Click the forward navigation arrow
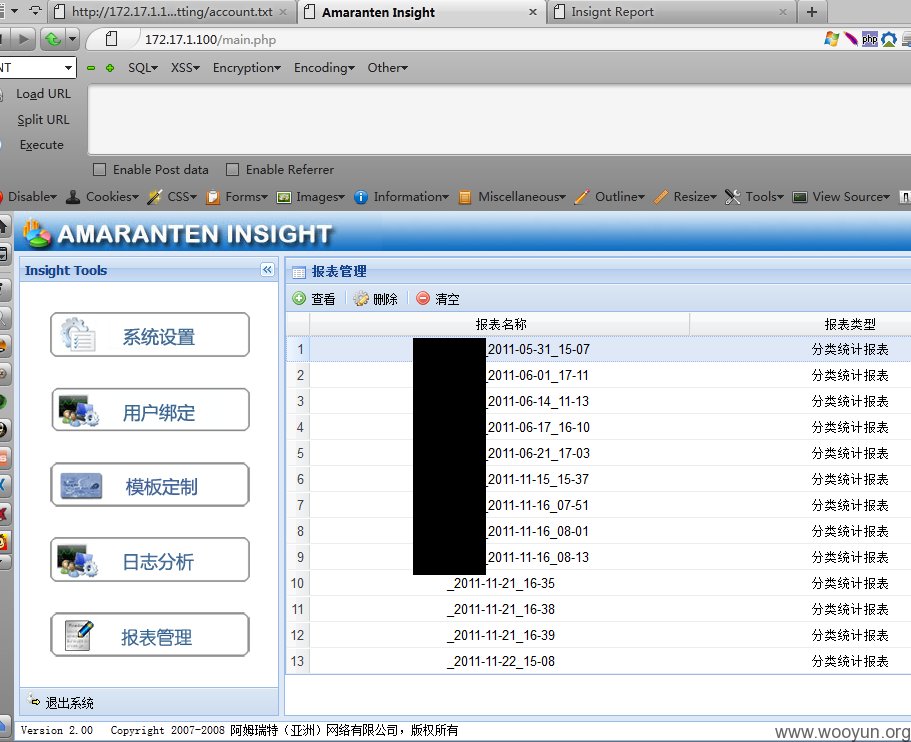 23,40
